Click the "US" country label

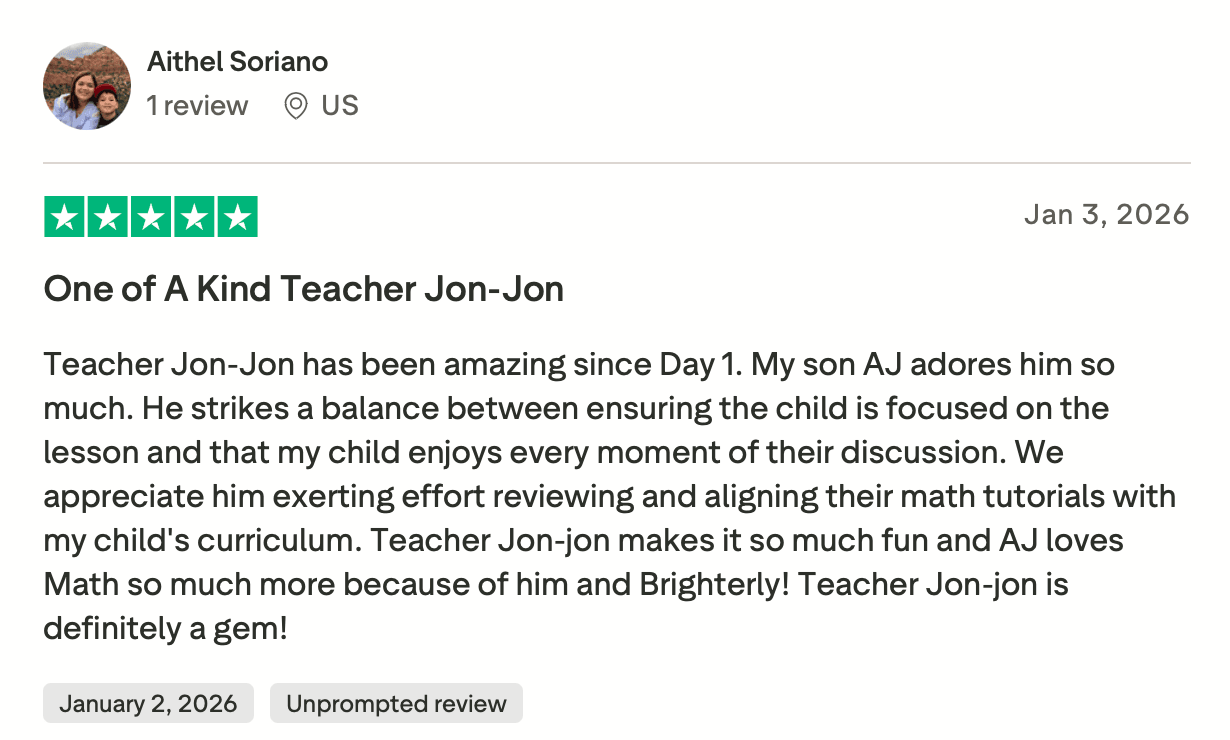pos(340,105)
